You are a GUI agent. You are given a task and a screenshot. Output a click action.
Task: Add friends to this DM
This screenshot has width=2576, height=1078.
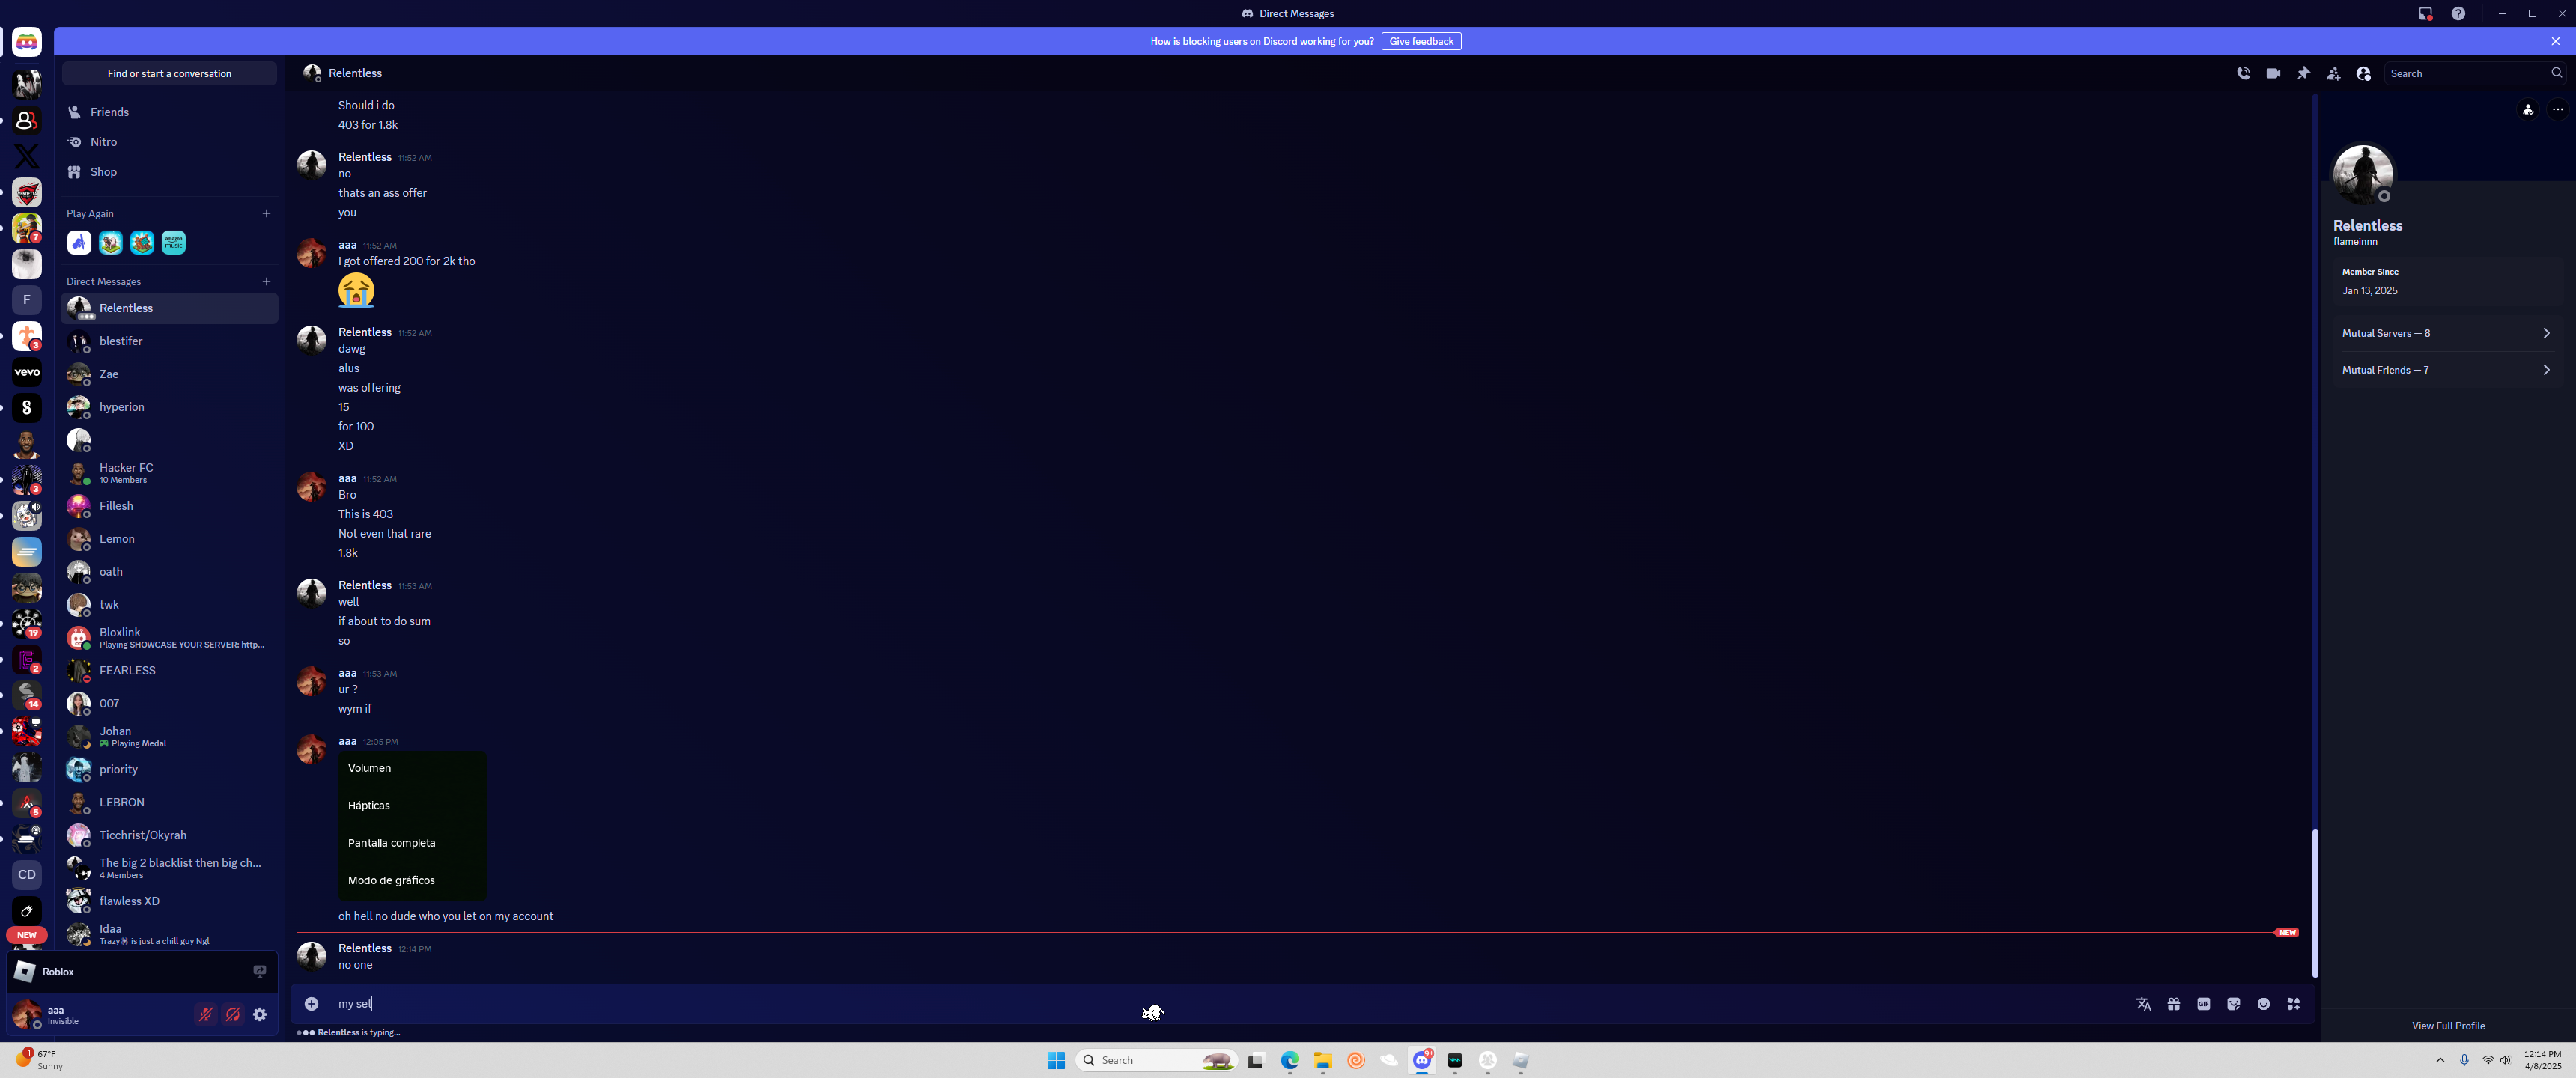click(2333, 73)
